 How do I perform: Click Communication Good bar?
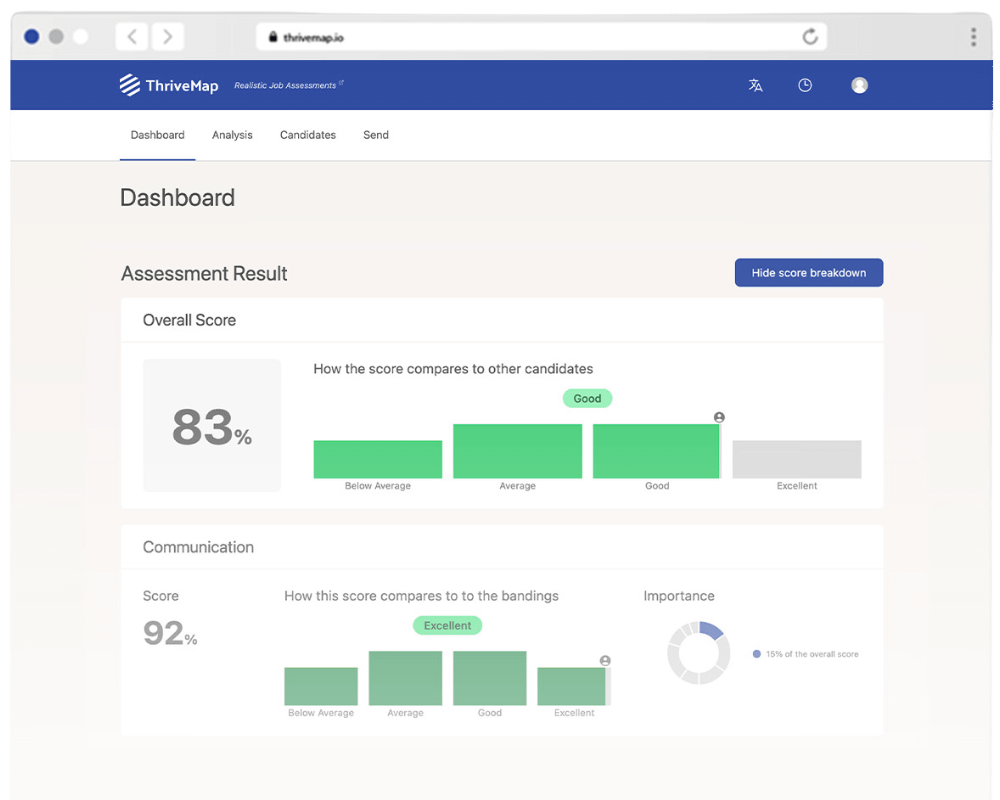490,678
